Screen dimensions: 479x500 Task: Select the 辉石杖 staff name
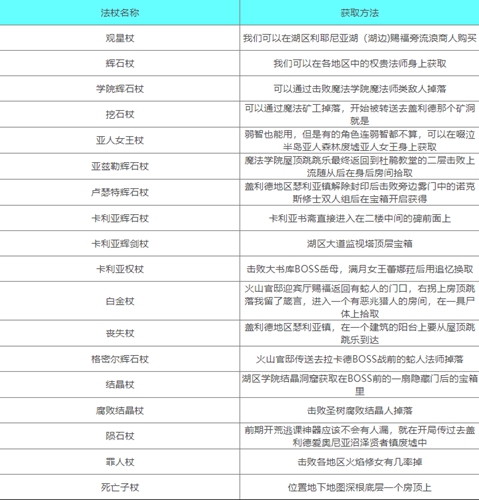point(120,63)
